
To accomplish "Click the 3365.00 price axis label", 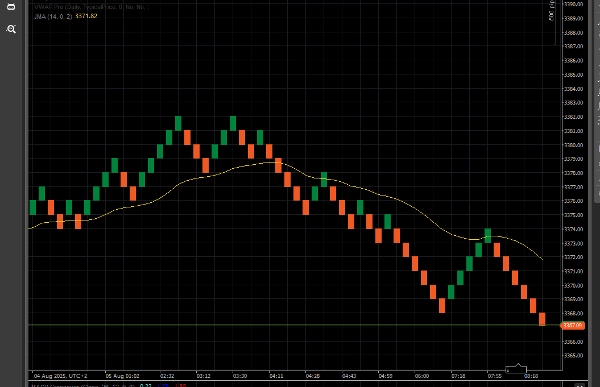I will click(574, 355).
